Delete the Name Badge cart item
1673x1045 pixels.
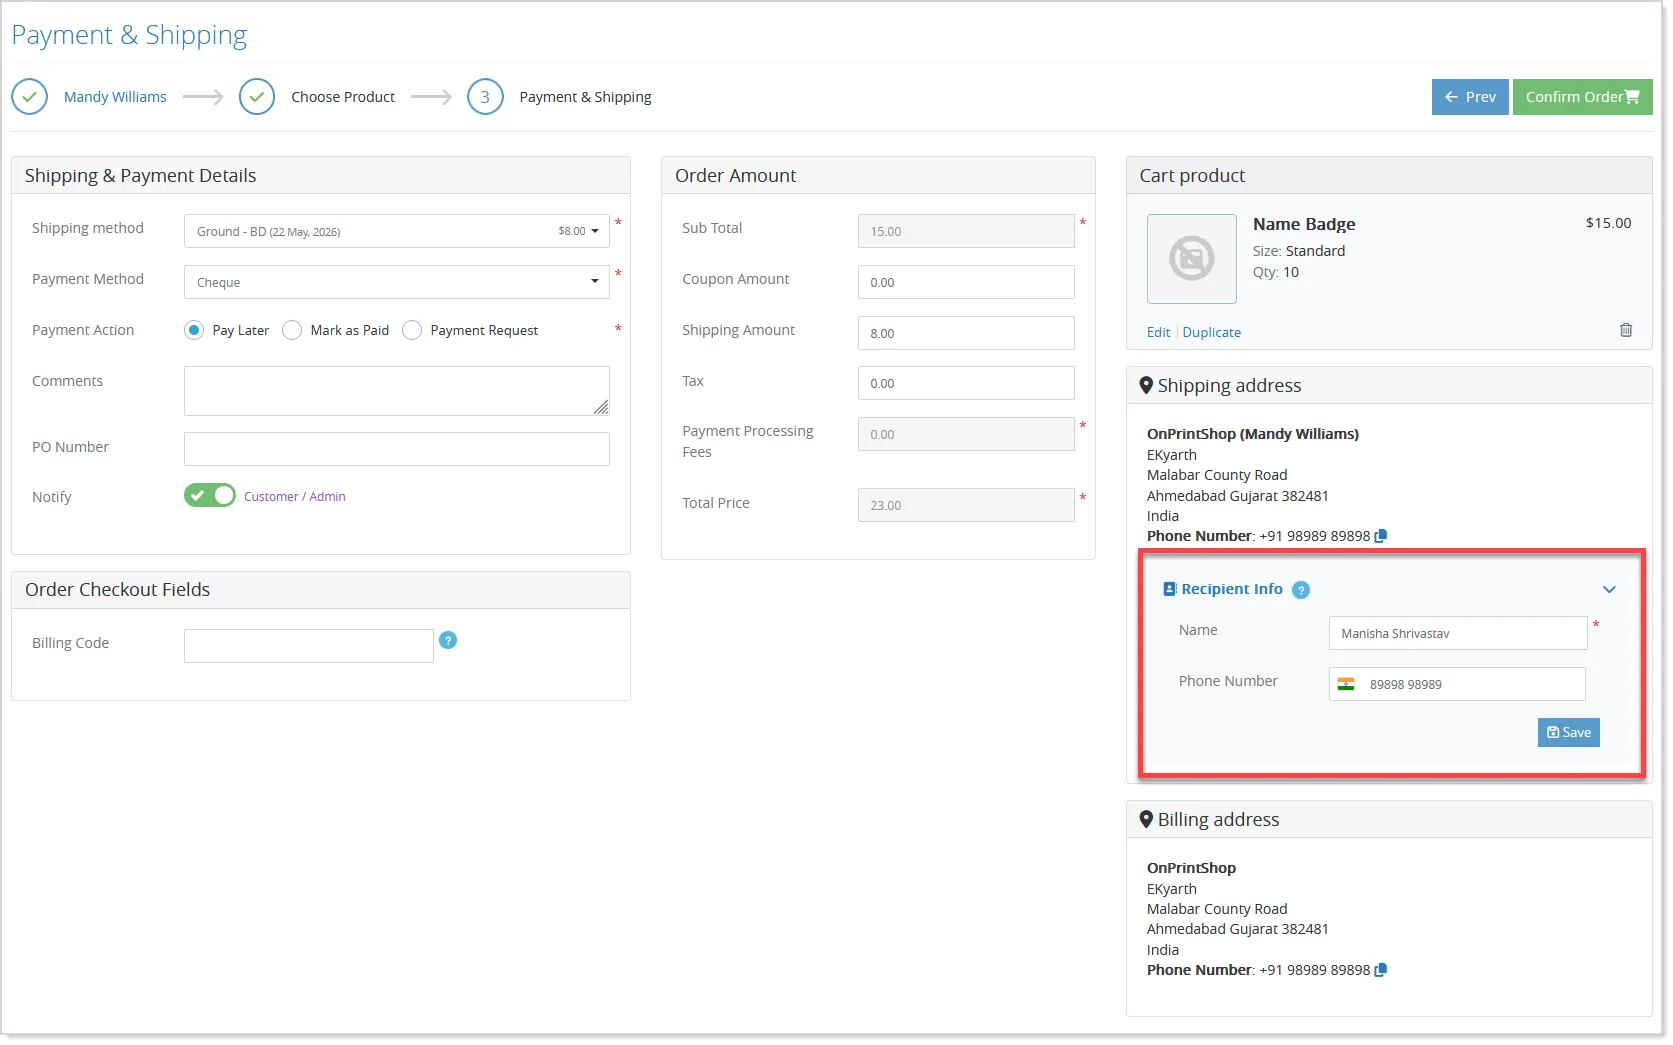[x=1625, y=330]
